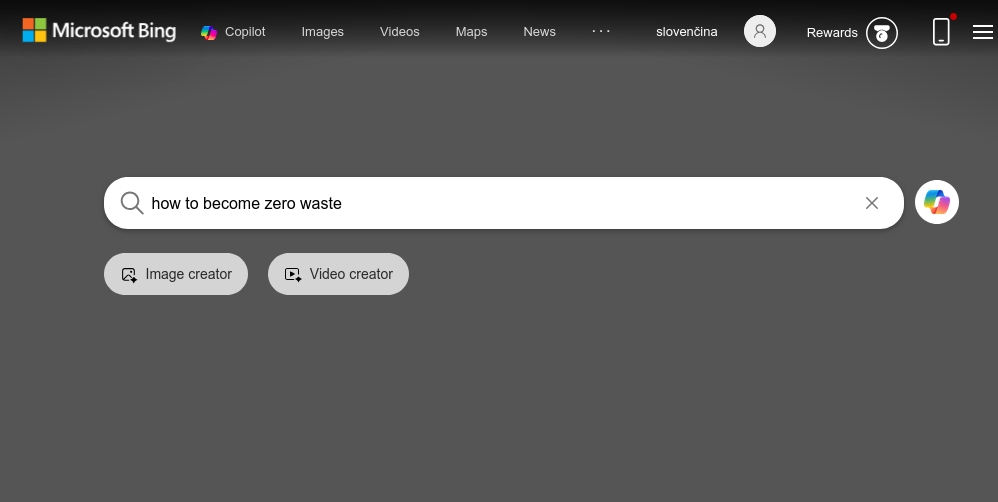Expand the three-dot more menu
Screen dimensions: 998x502
point(601,31)
